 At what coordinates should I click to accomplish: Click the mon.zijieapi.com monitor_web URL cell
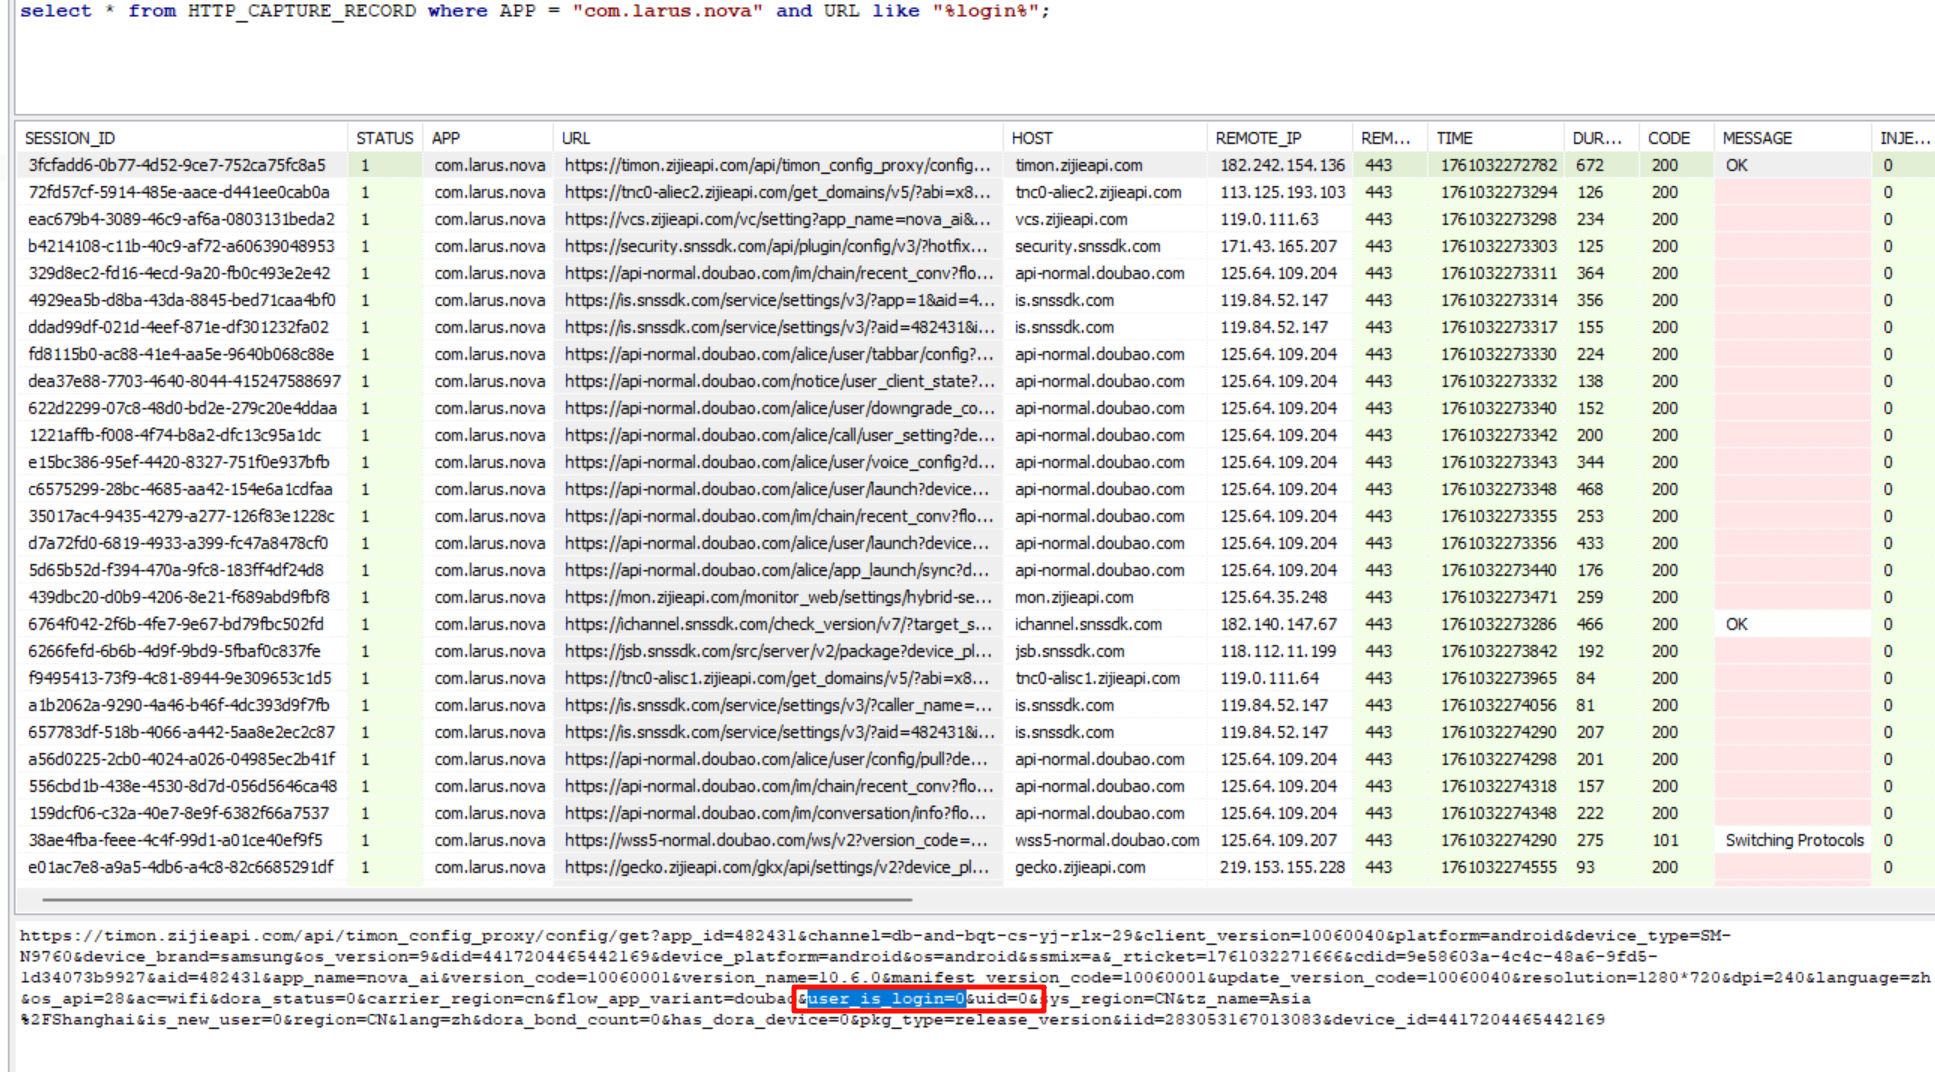pos(777,598)
